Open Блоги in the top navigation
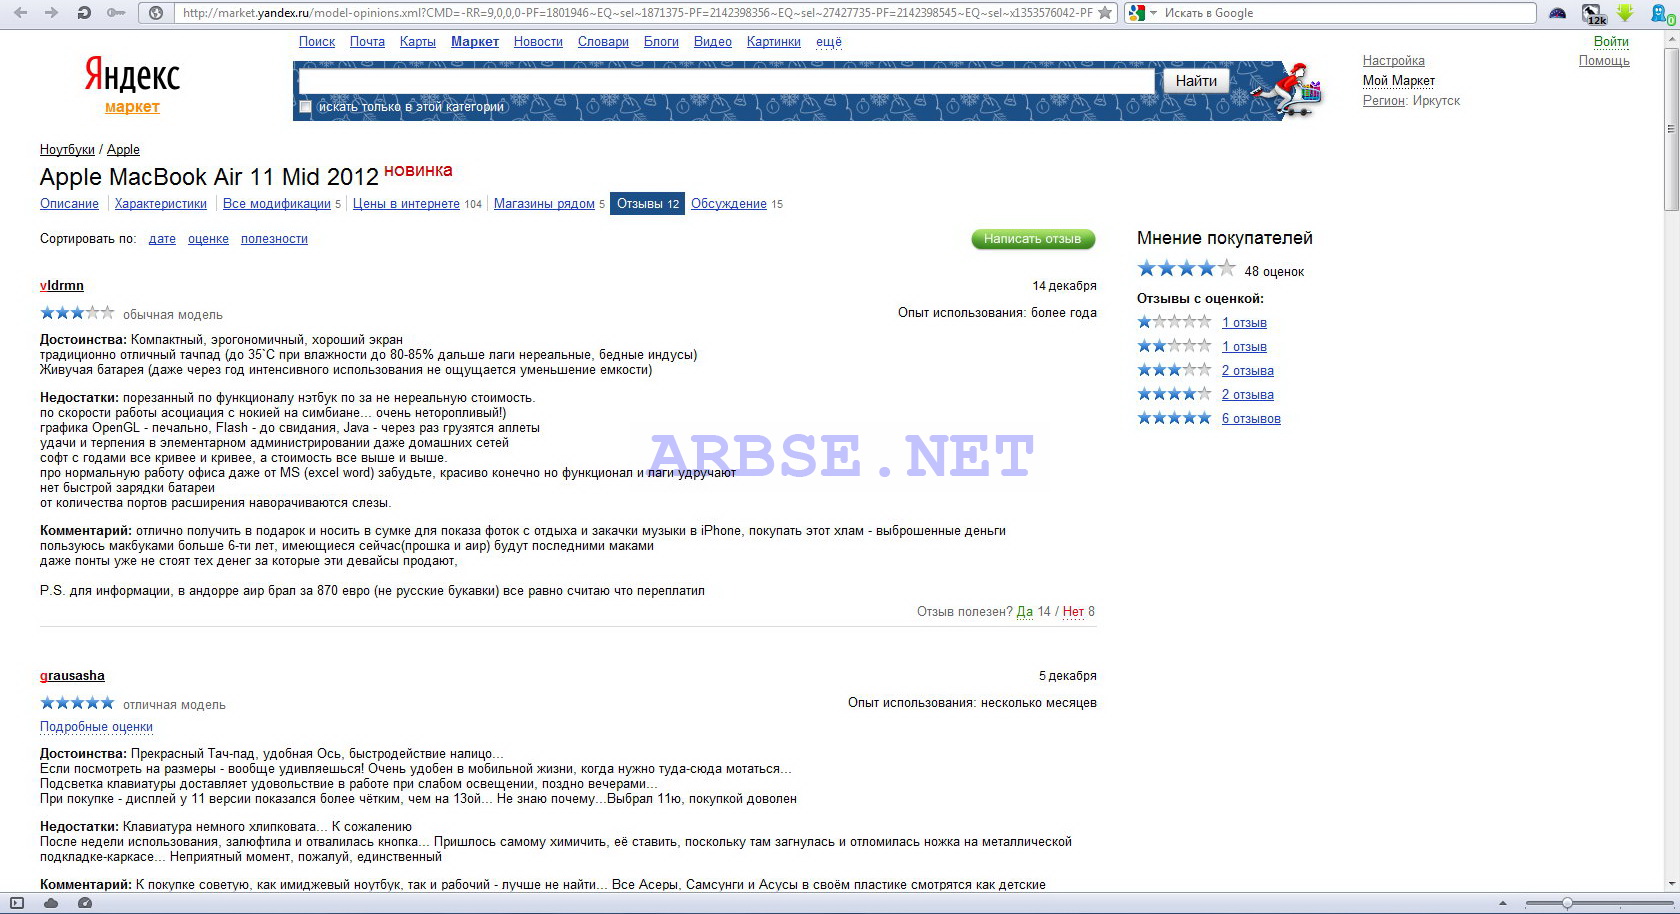The height and width of the screenshot is (914, 1680). [x=661, y=42]
